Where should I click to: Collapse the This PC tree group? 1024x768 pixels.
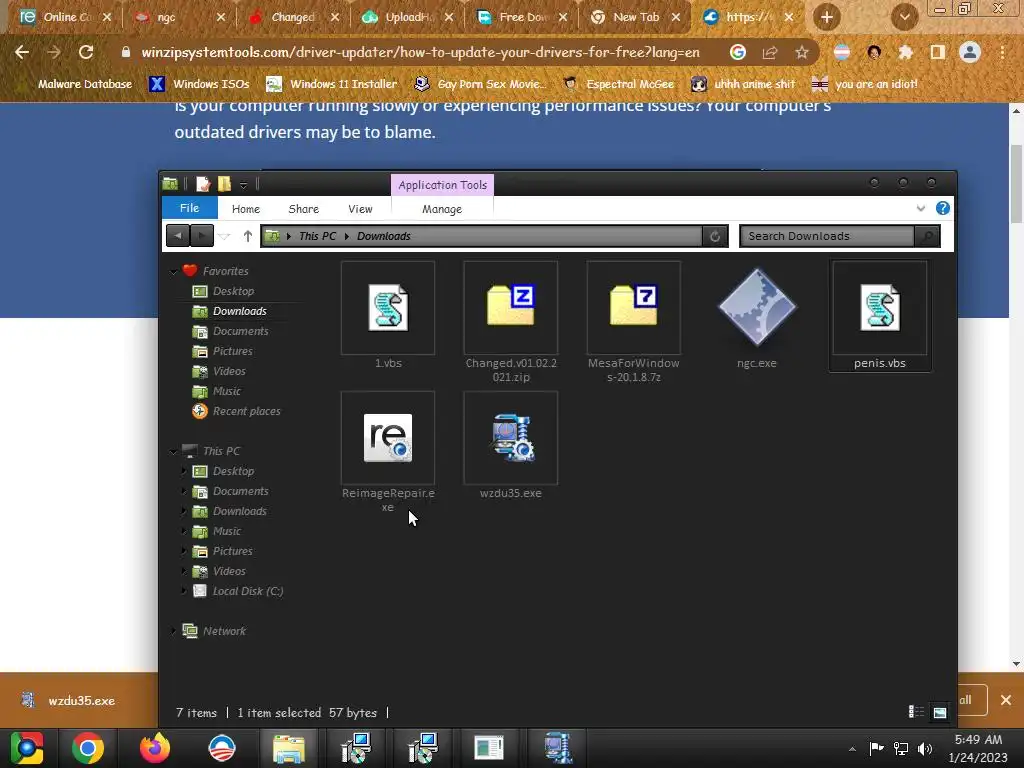pyautogui.click(x=174, y=451)
